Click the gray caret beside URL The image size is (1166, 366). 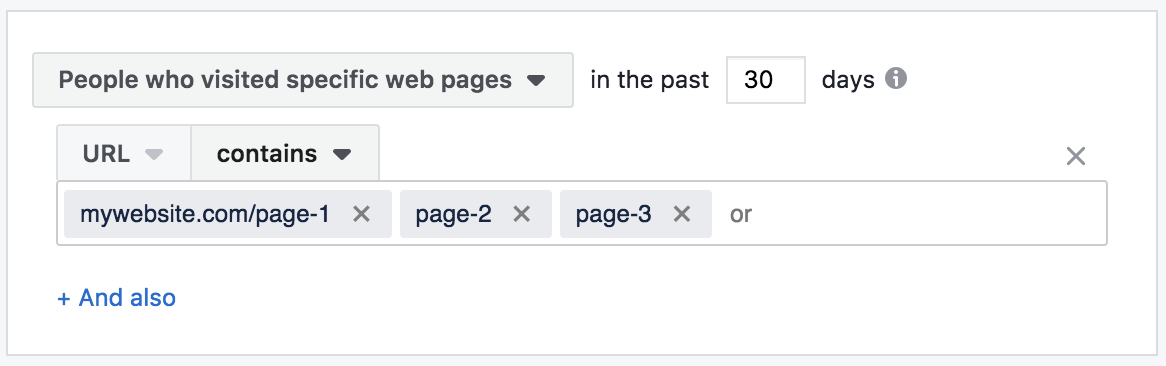point(154,155)
